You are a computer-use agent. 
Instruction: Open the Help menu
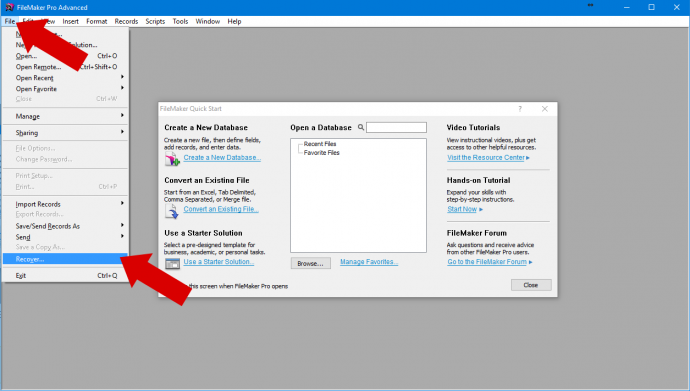(235, 21)
